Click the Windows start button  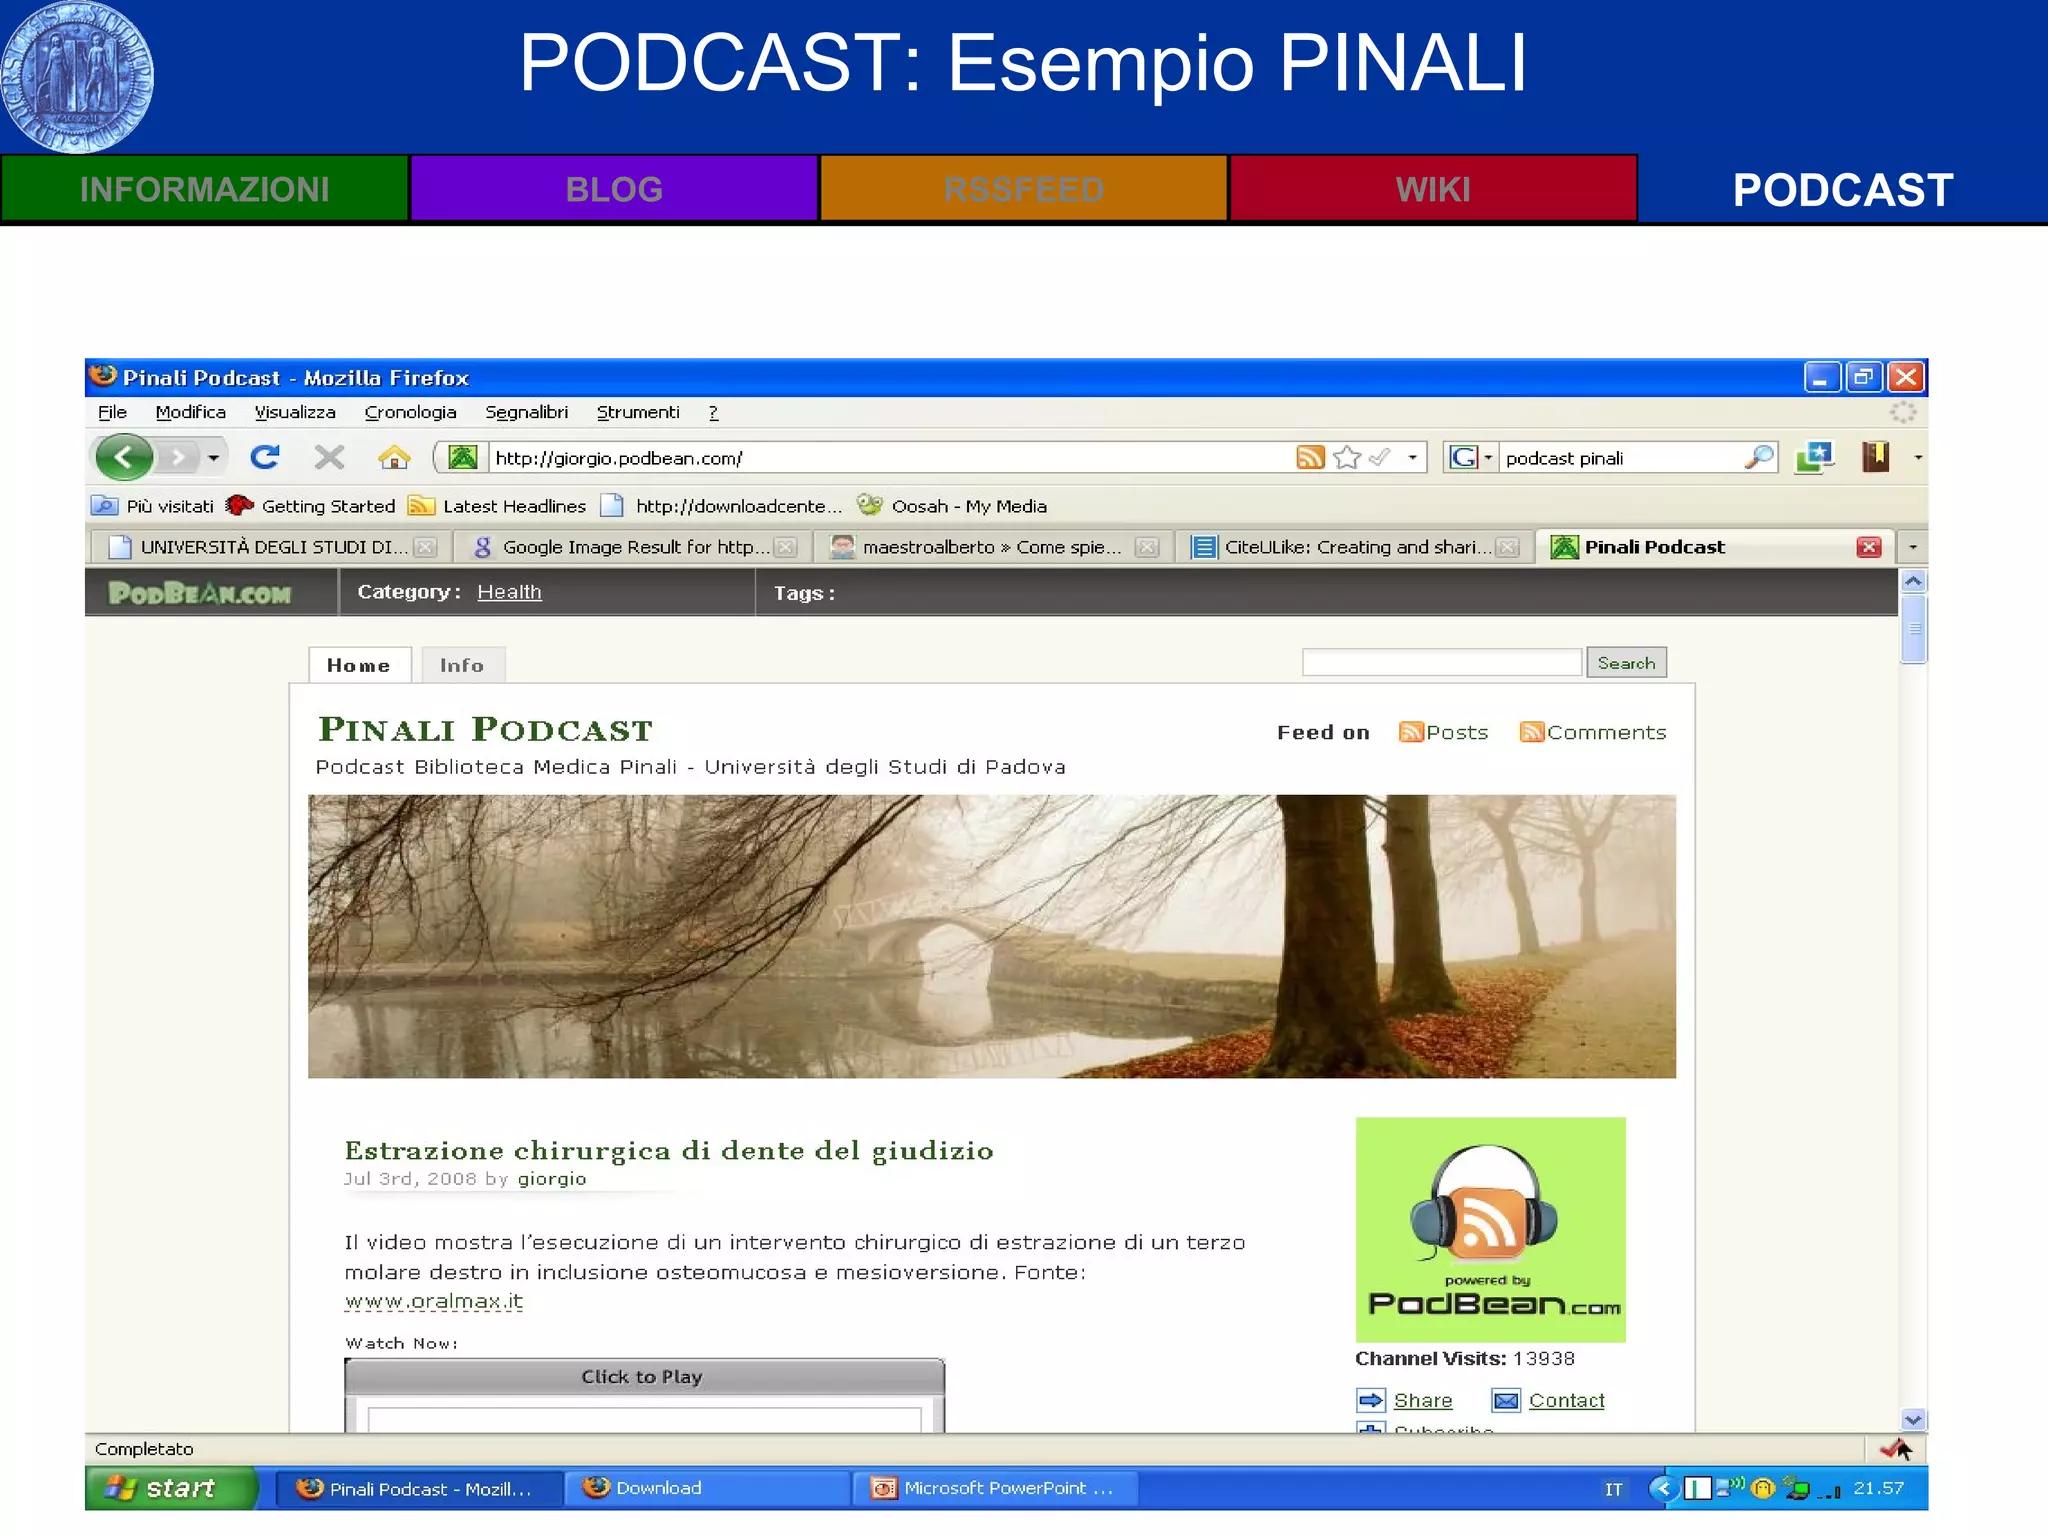pos(170,1488)
